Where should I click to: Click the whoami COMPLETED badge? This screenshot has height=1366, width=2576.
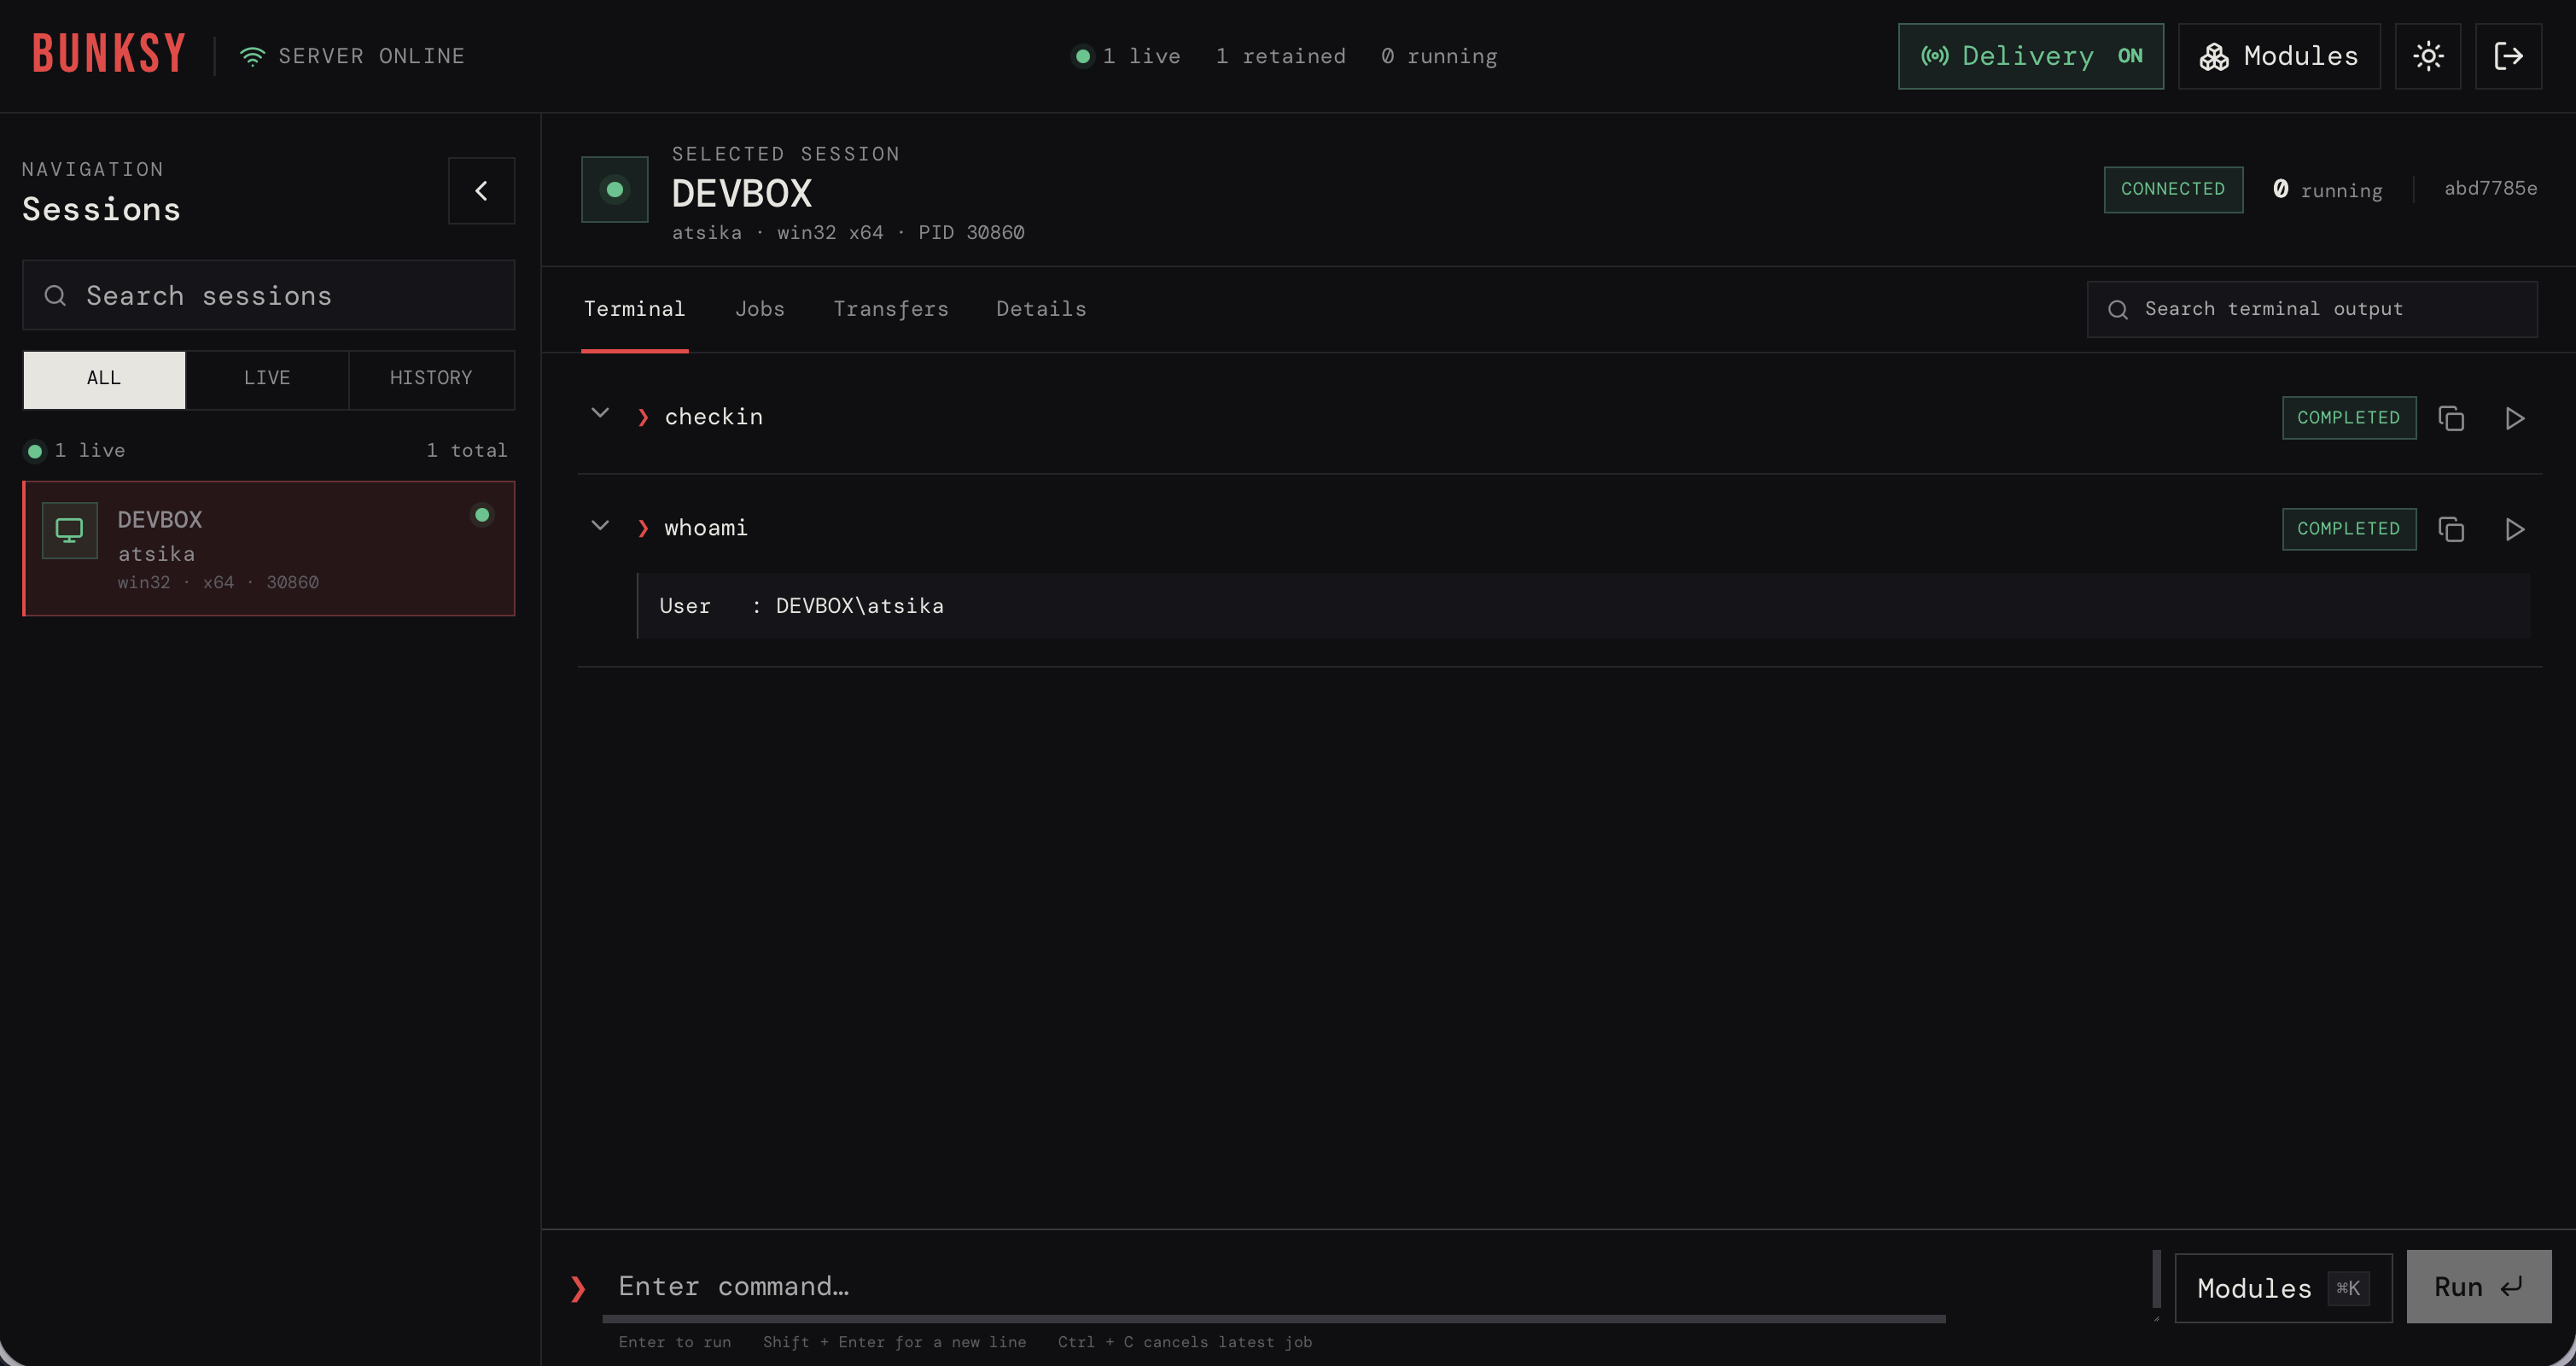click(x=2349, y=529)
